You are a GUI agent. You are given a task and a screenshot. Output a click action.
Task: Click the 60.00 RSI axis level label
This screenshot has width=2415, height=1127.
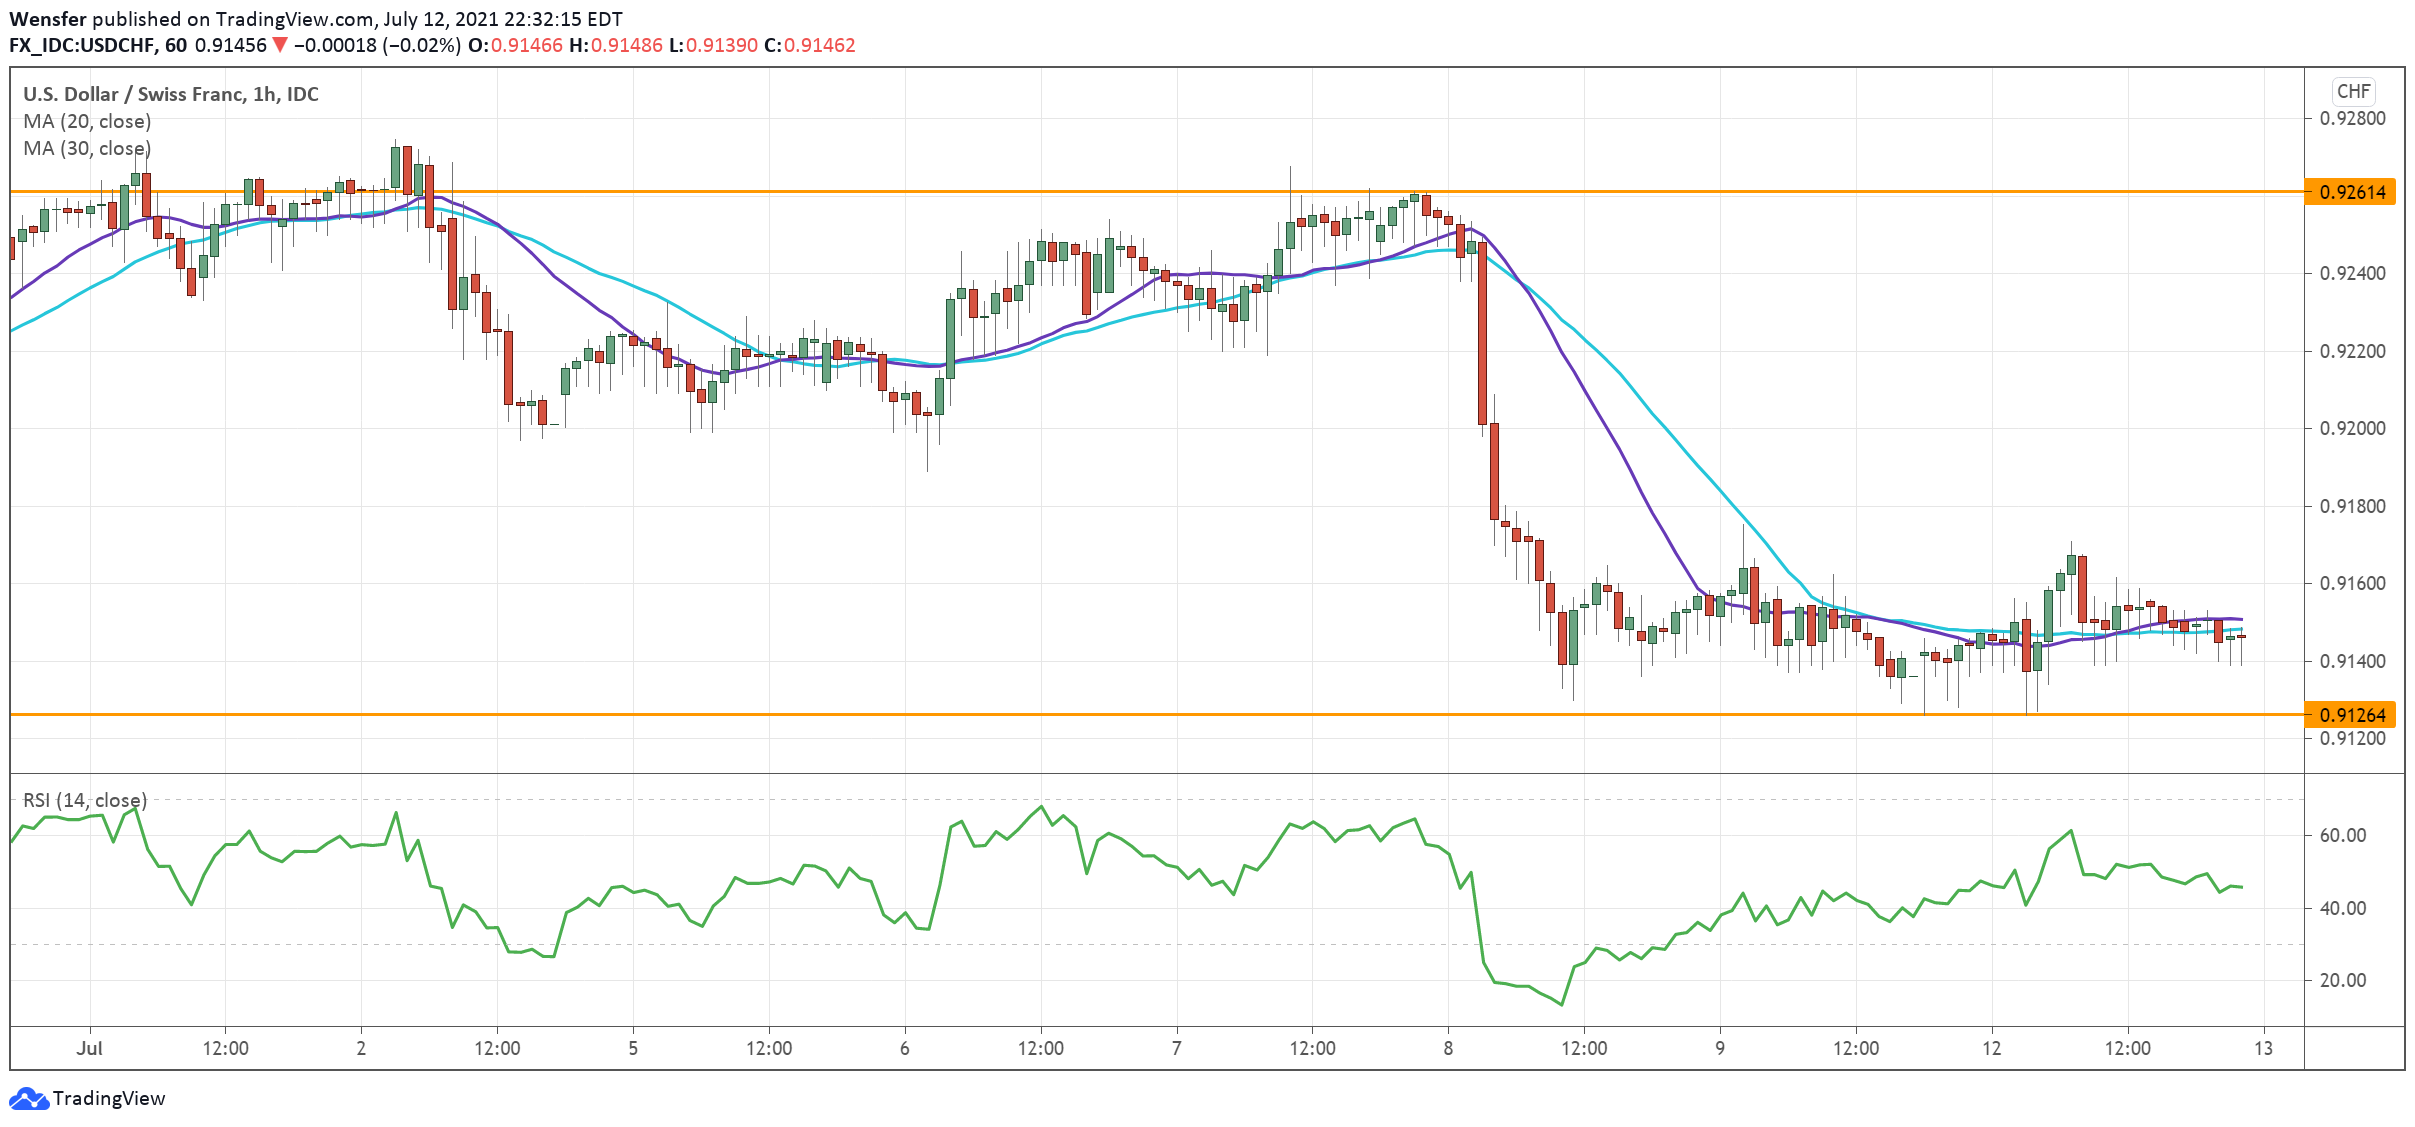[x=2342, y=835]
